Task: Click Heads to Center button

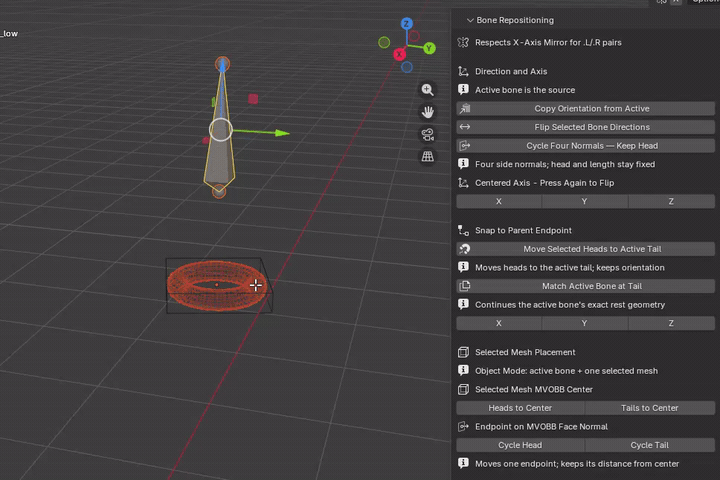Action: click(x=520, y=408)
